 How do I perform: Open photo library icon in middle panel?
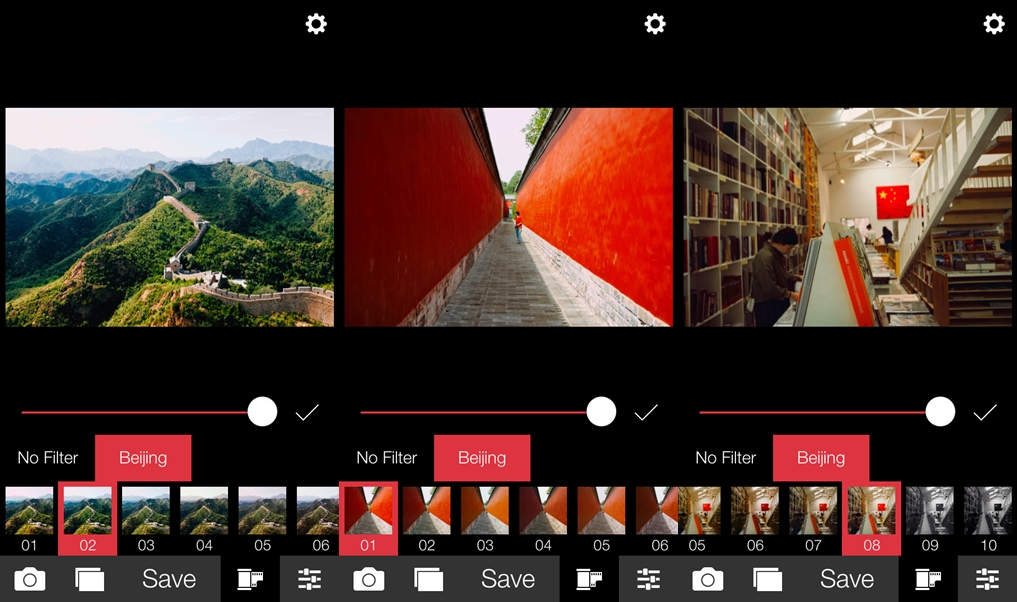click(429, 579)
